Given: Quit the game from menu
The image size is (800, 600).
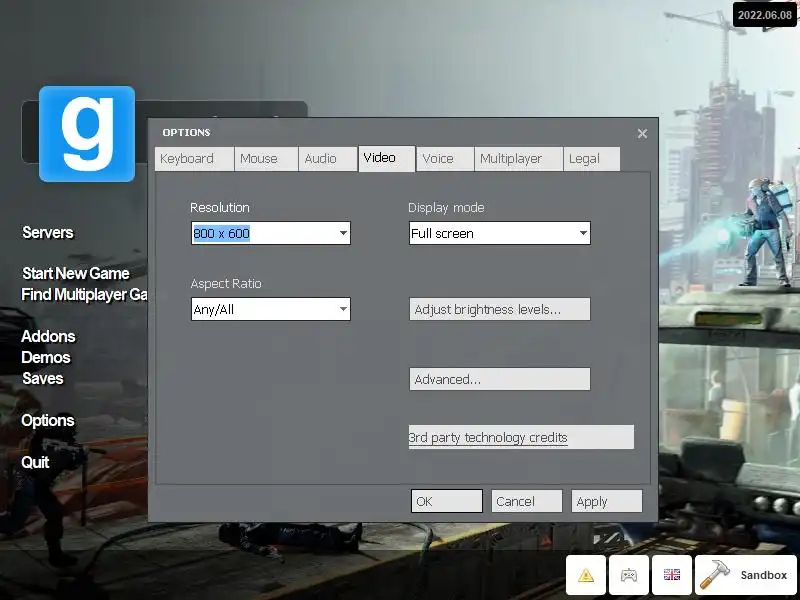Looking at the screenshot, I should pos(35,462).
